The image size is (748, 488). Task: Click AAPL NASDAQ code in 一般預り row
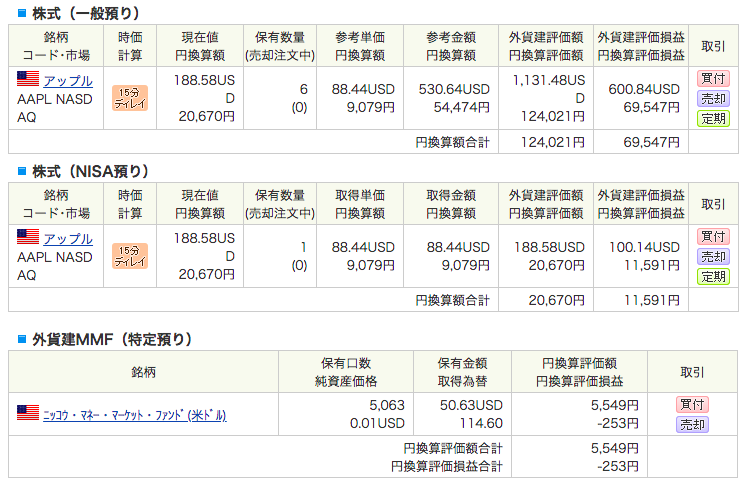[55, 108]
